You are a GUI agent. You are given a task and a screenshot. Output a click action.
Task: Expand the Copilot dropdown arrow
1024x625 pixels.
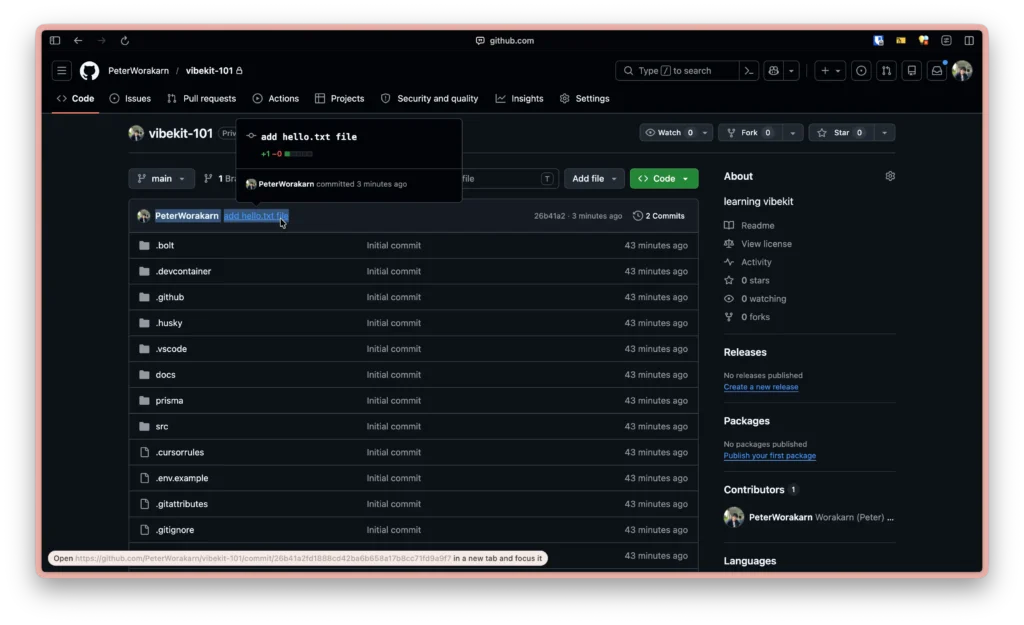[791, 71]
